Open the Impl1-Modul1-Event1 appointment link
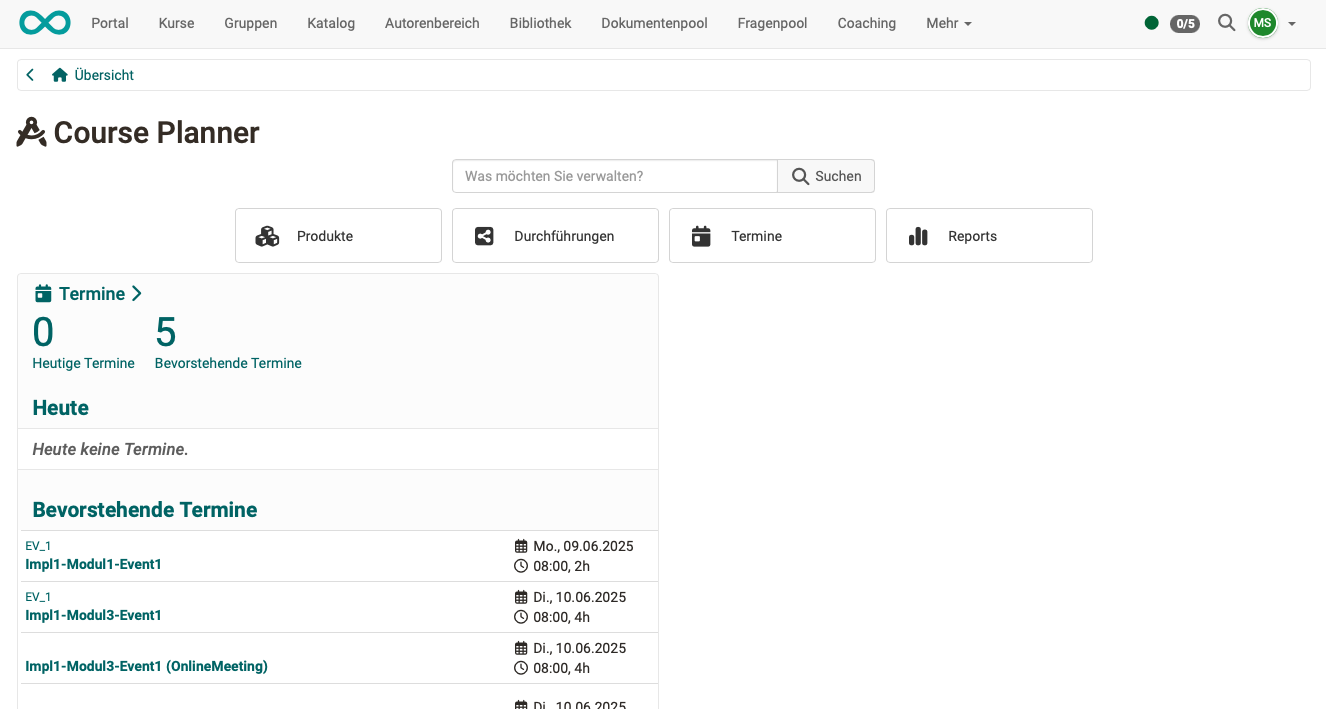Screen dimensions: 1326x709 93,563
